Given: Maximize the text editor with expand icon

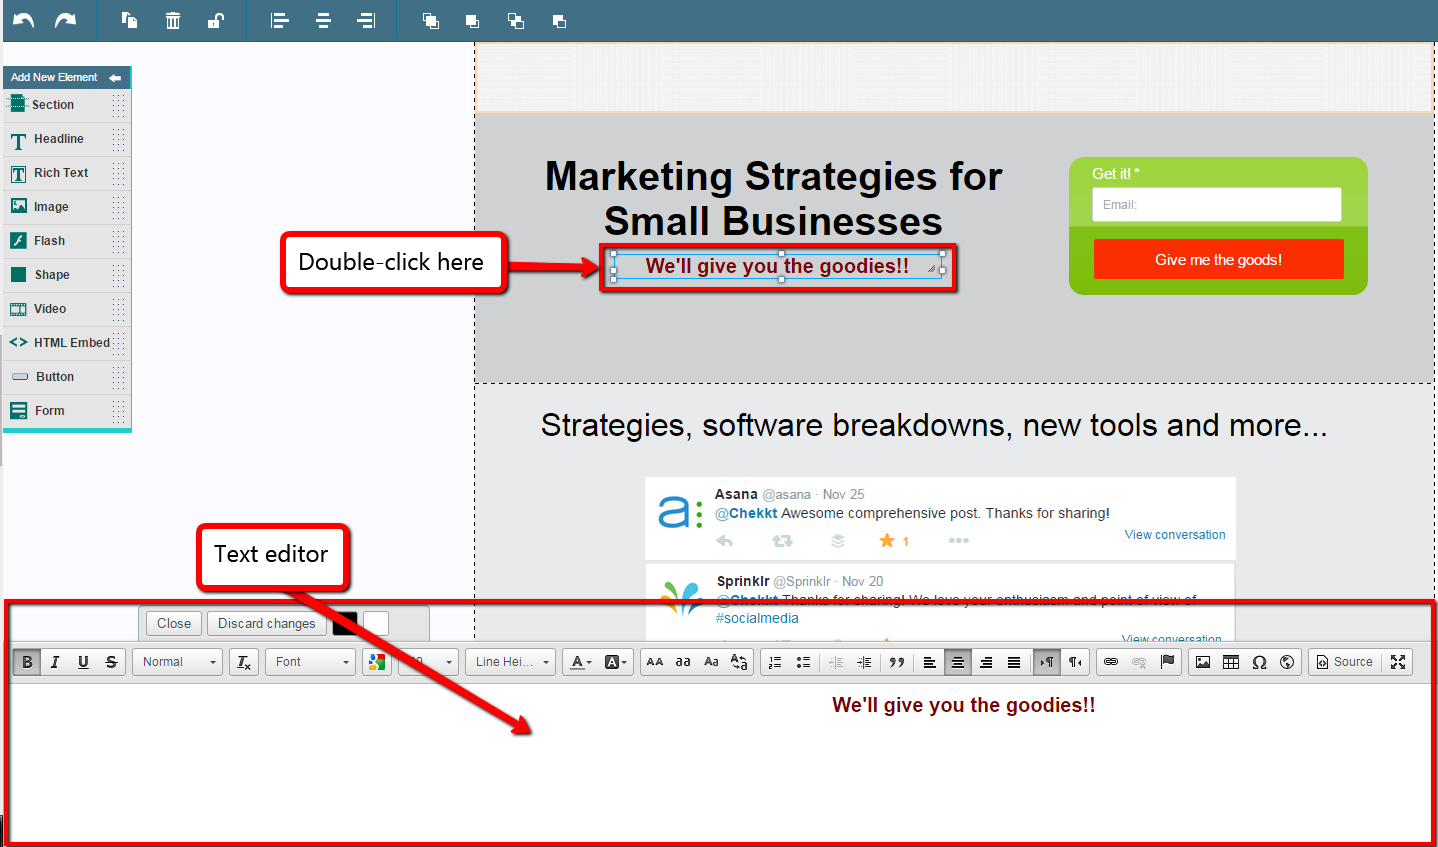Looking at the screenshot, I should click(1398, 662).
